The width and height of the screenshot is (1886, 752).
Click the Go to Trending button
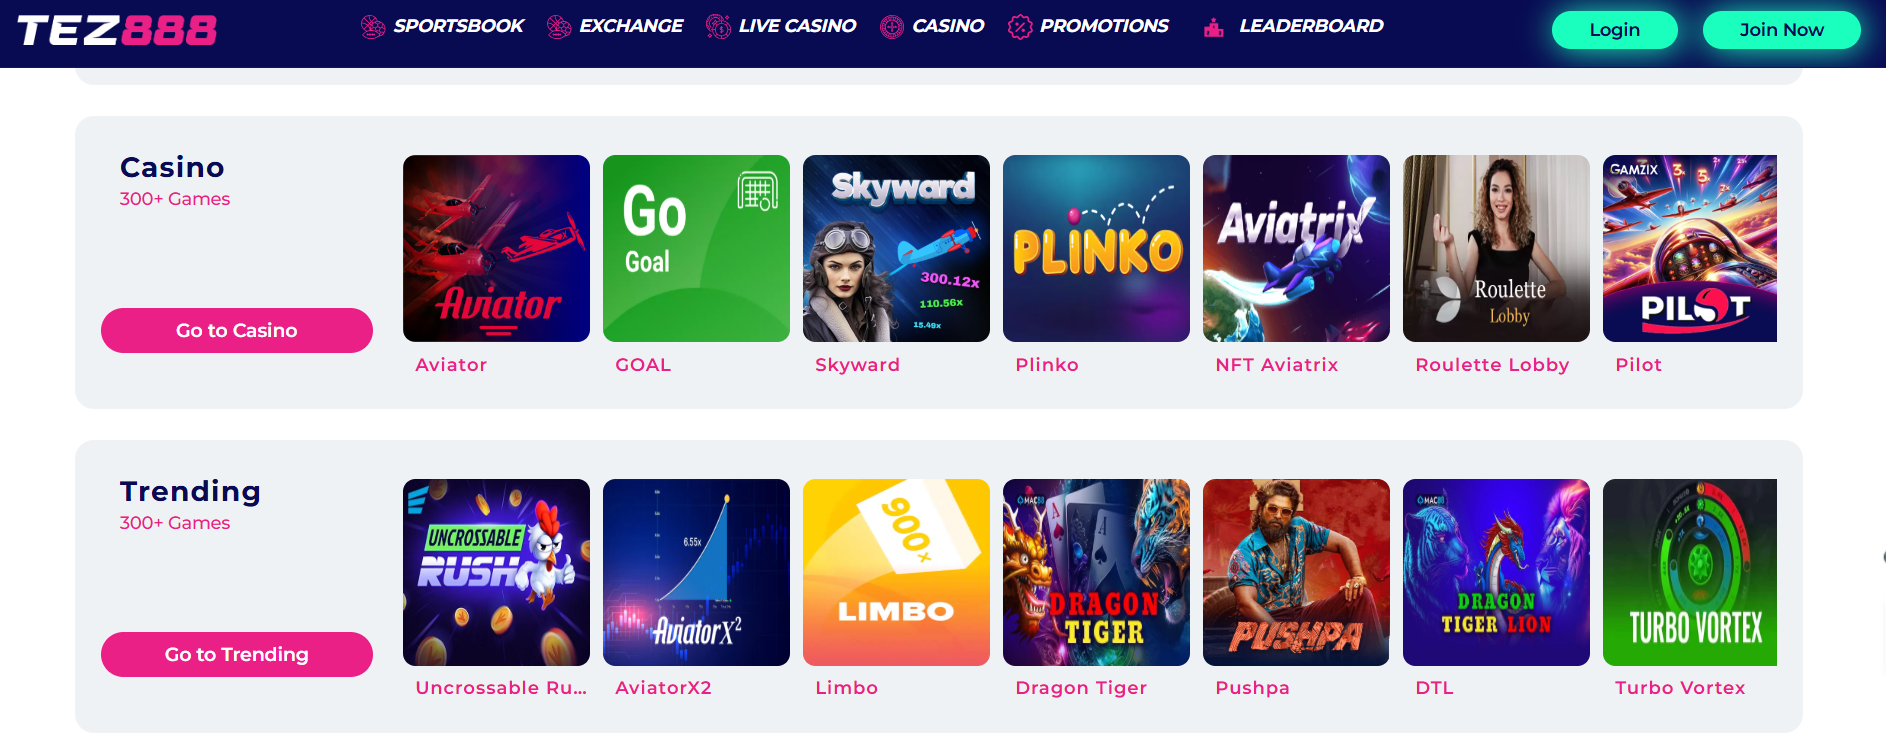coord(237,654)
